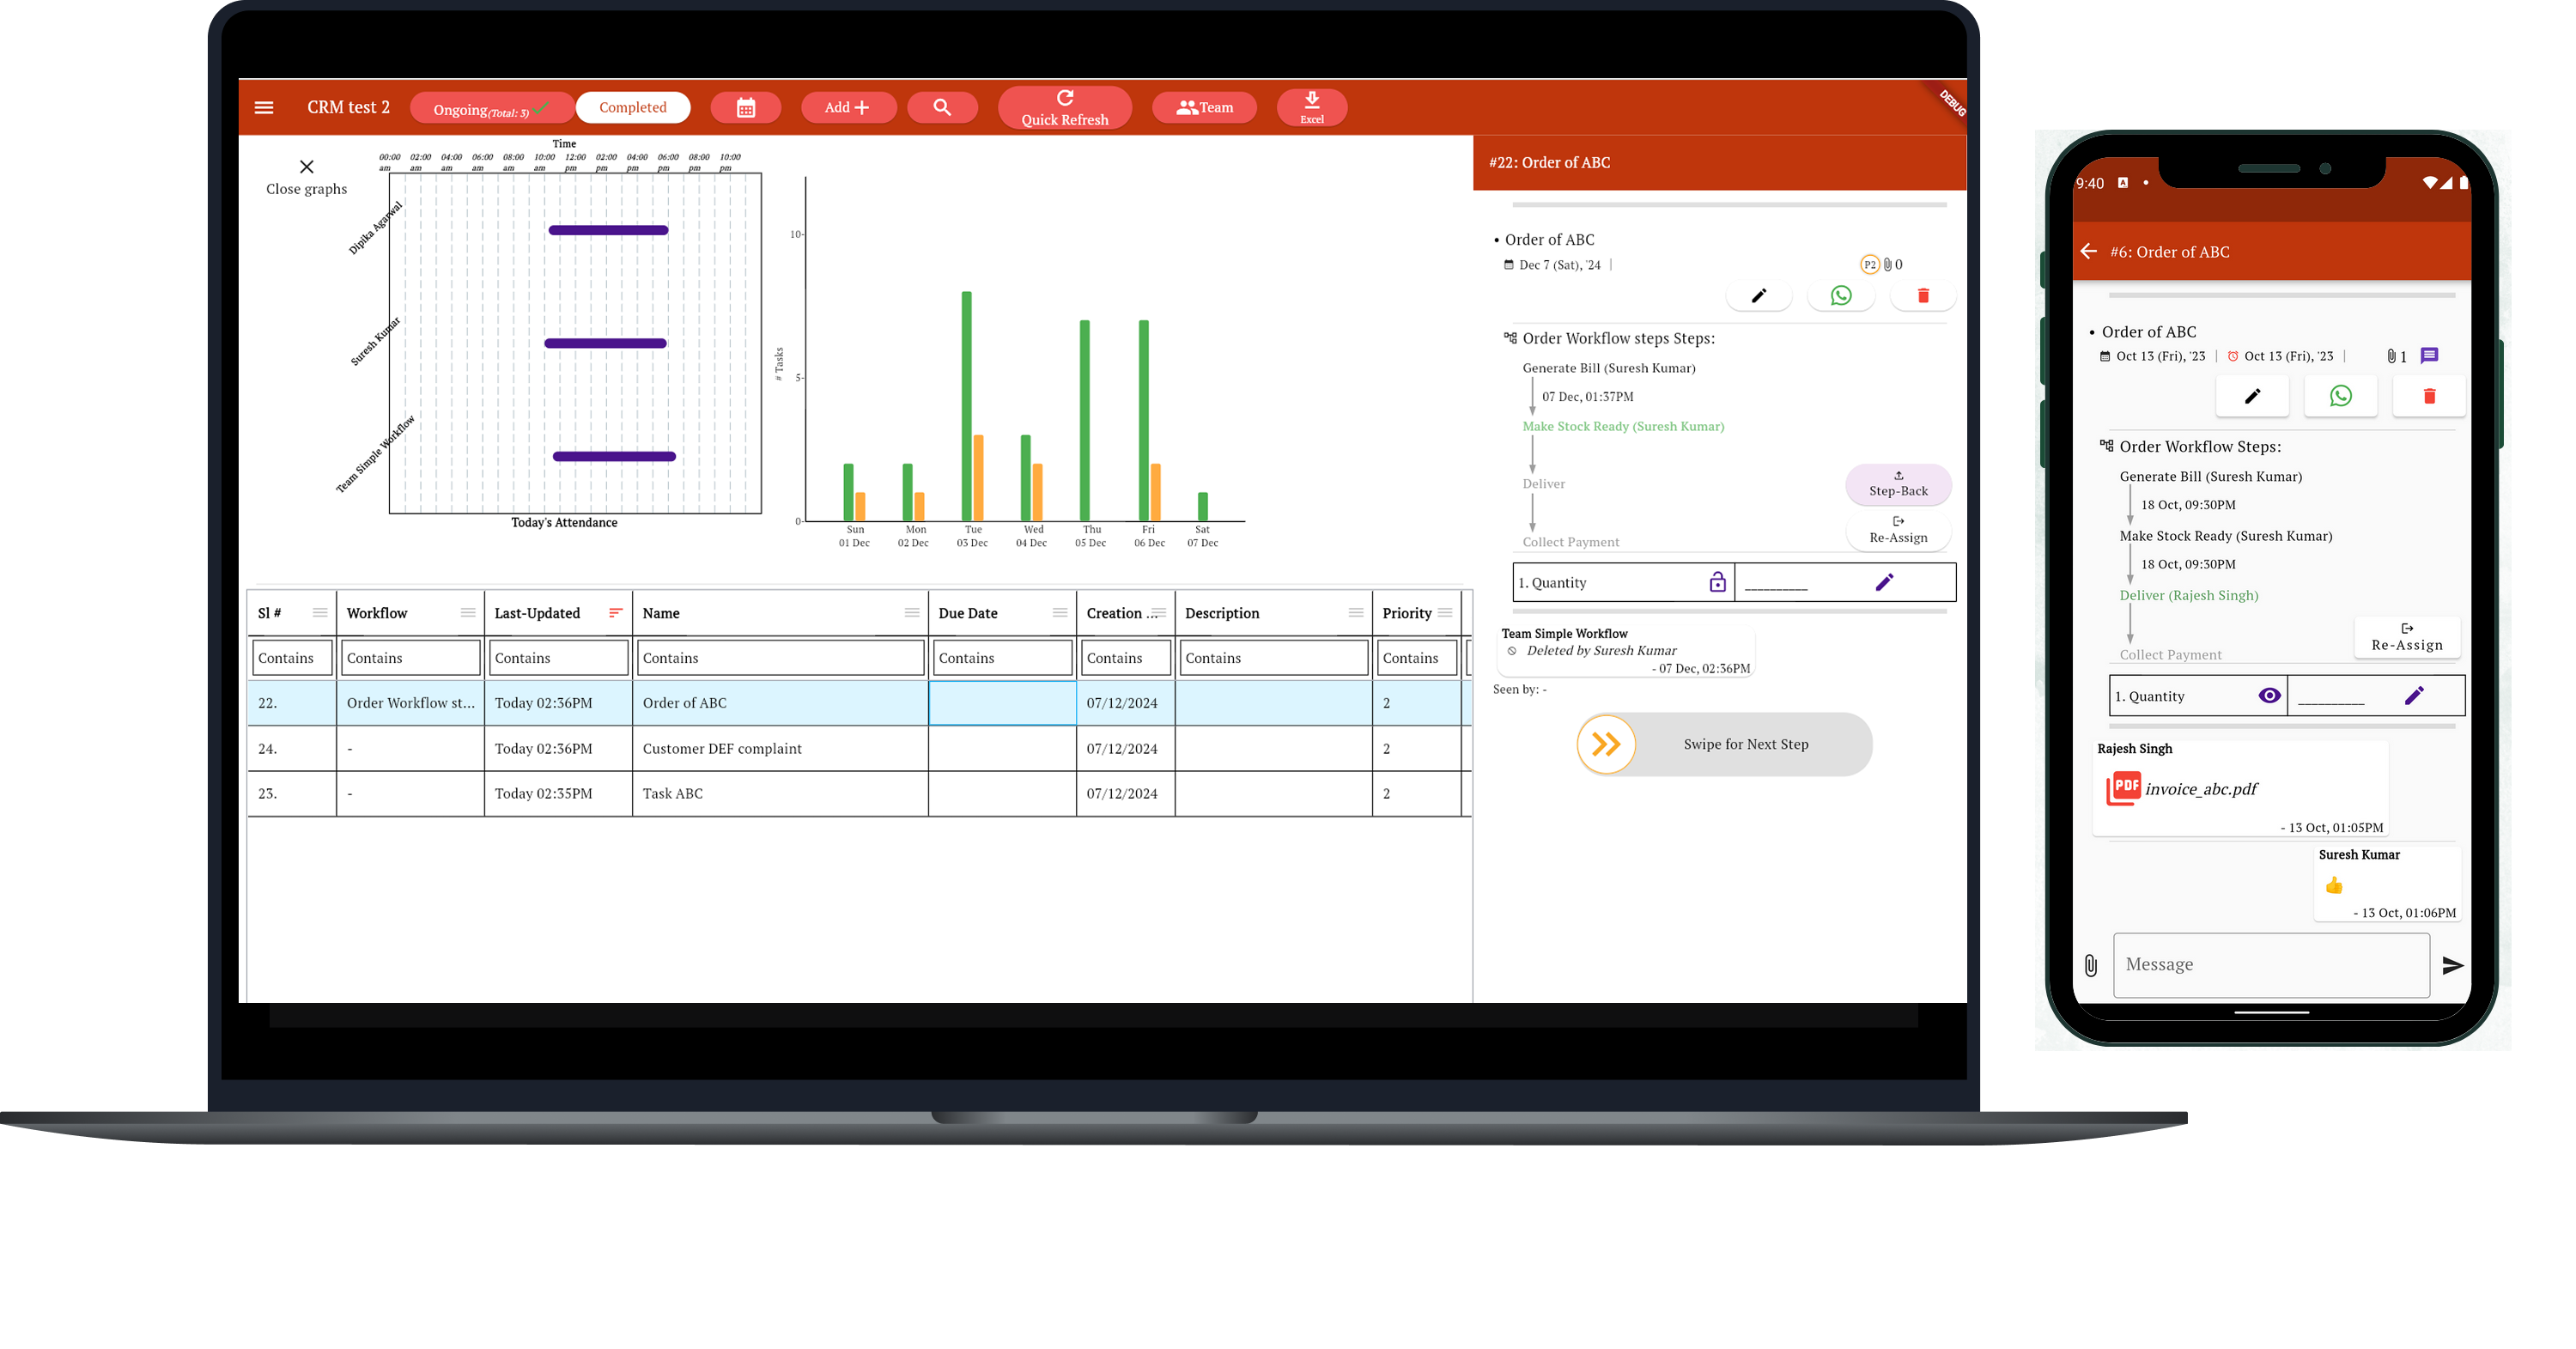Click the Name column filter field
Viewport: 2576px width, 1349px height.
coord(780,658)
